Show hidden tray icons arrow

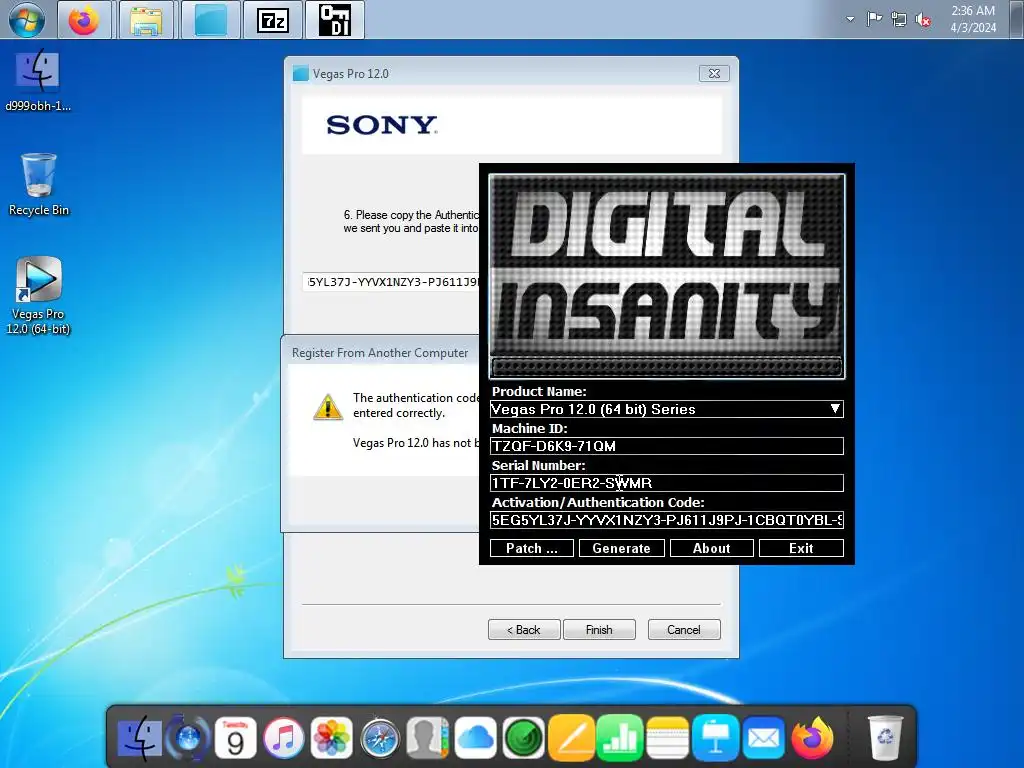click(850, 19)
